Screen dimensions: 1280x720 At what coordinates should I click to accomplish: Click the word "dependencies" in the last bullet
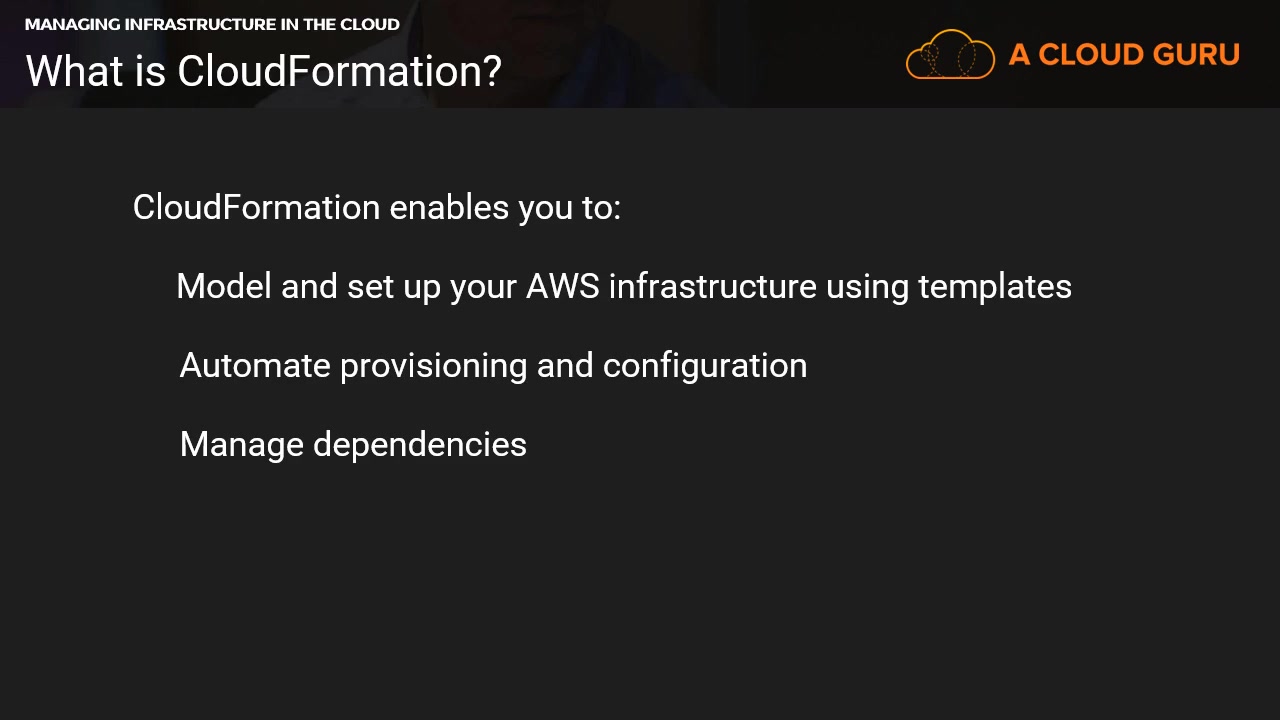tap(420, 444)
